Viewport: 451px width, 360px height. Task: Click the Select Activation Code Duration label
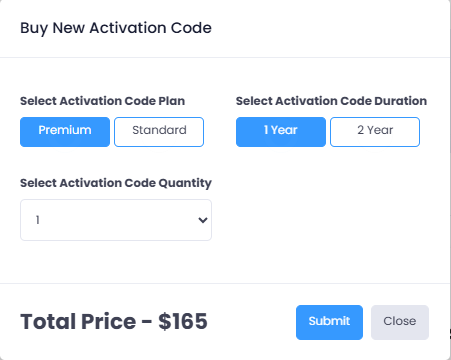pos(331,101)
